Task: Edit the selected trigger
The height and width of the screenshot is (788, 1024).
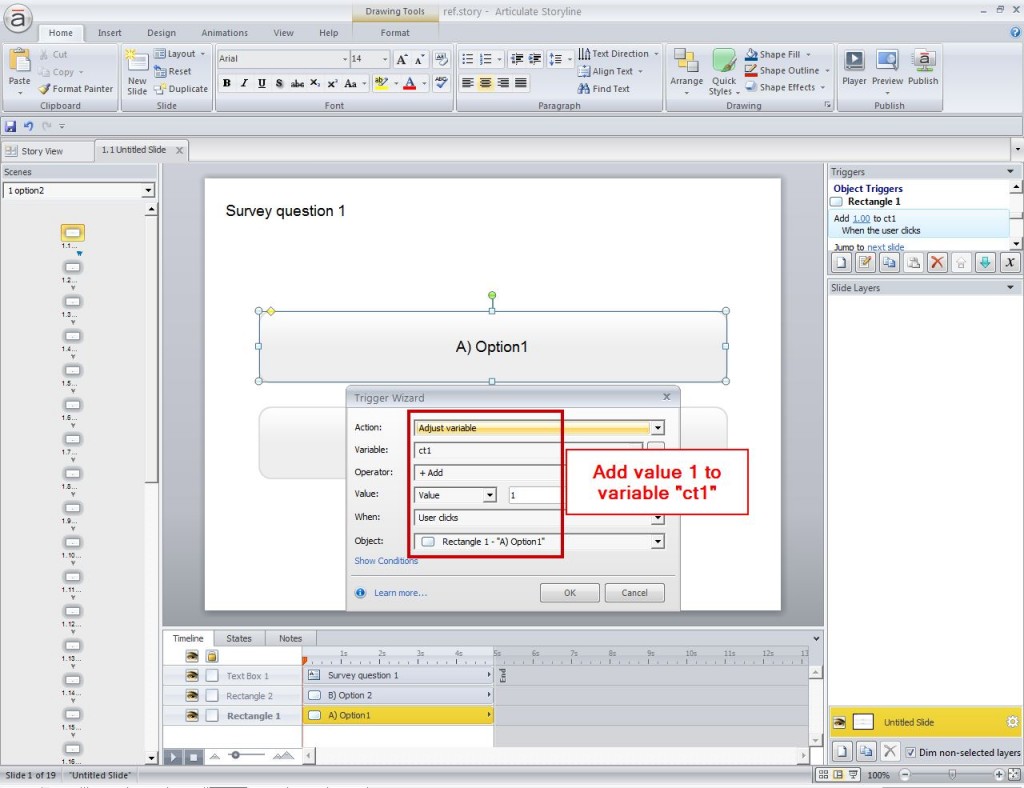Action: pyautogui.click(x=865, y=262)
